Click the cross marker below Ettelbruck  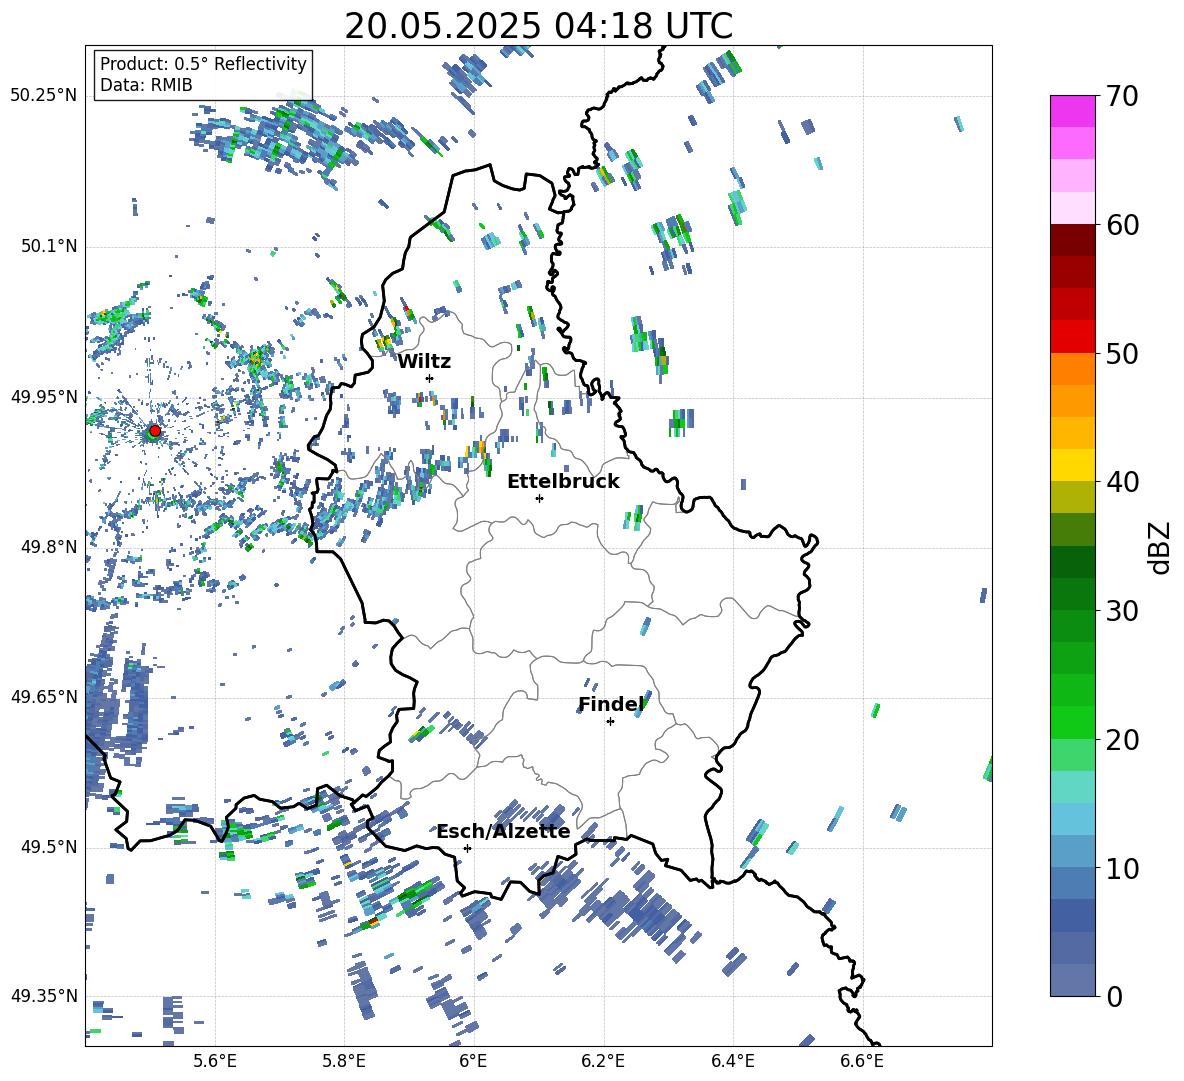pyautogui.click(x=539, y=498)
